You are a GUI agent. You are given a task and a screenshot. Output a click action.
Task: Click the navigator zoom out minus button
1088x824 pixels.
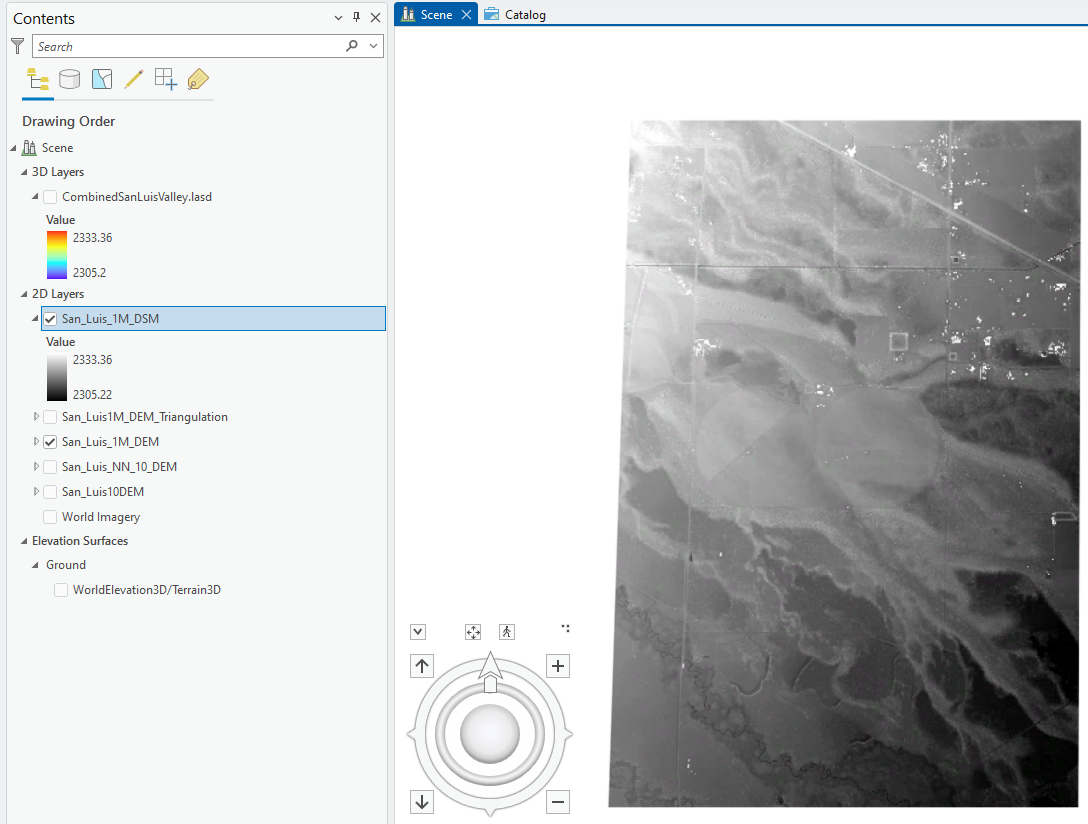(x=558, y=801)
